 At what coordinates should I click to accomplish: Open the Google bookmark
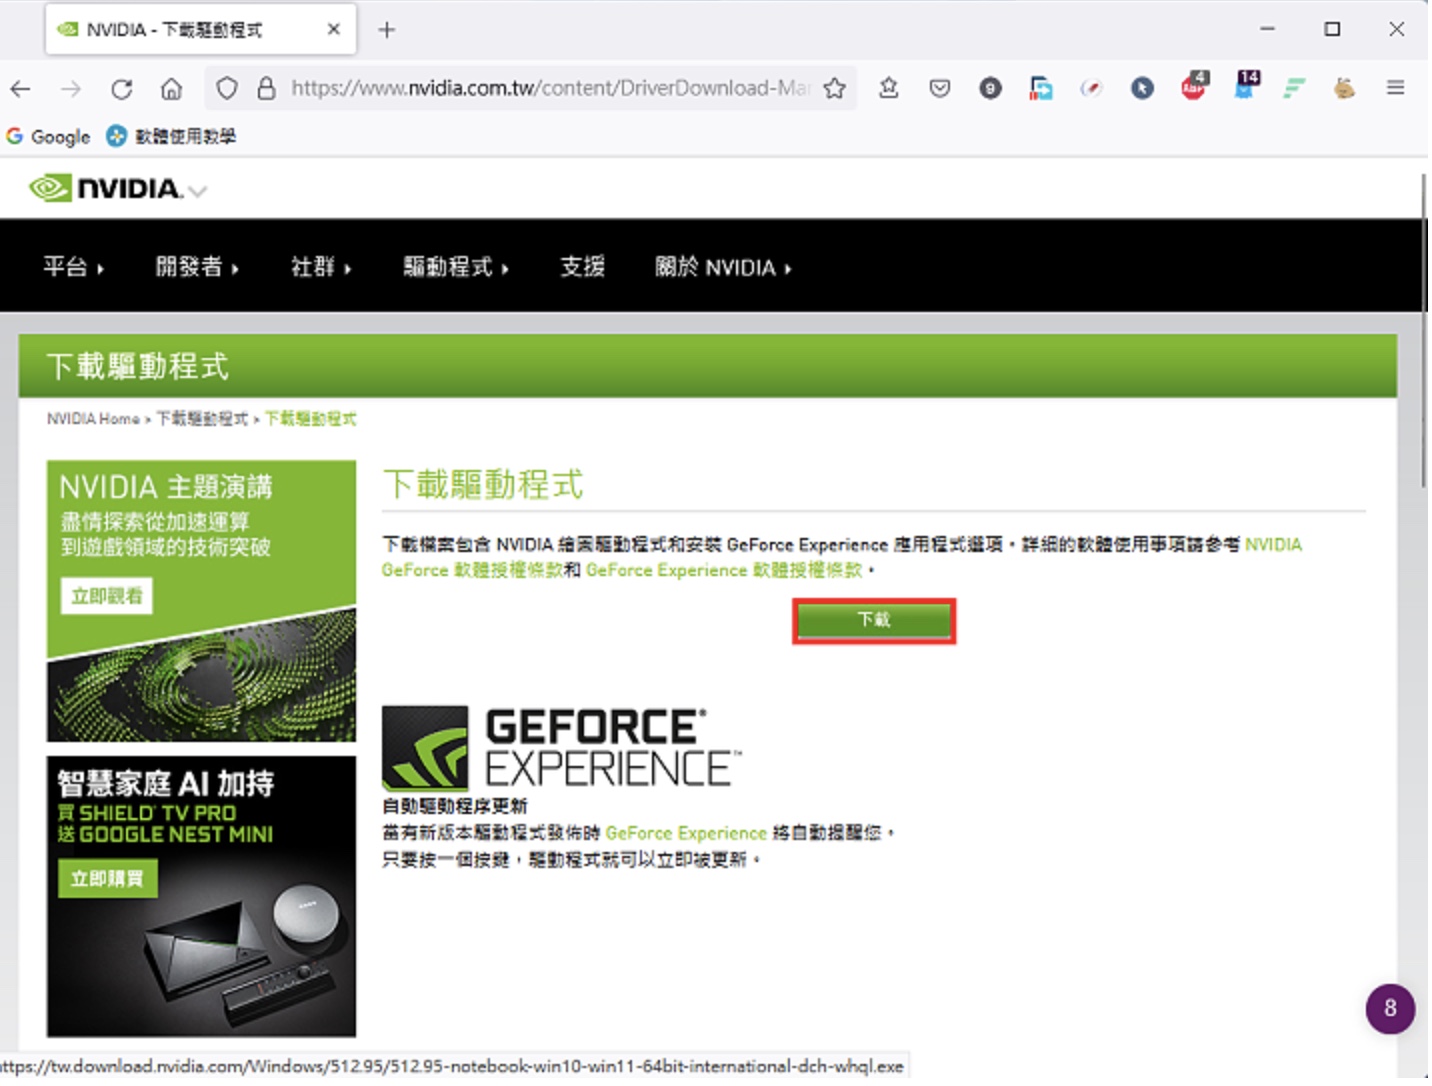click(x=48, y=136)
